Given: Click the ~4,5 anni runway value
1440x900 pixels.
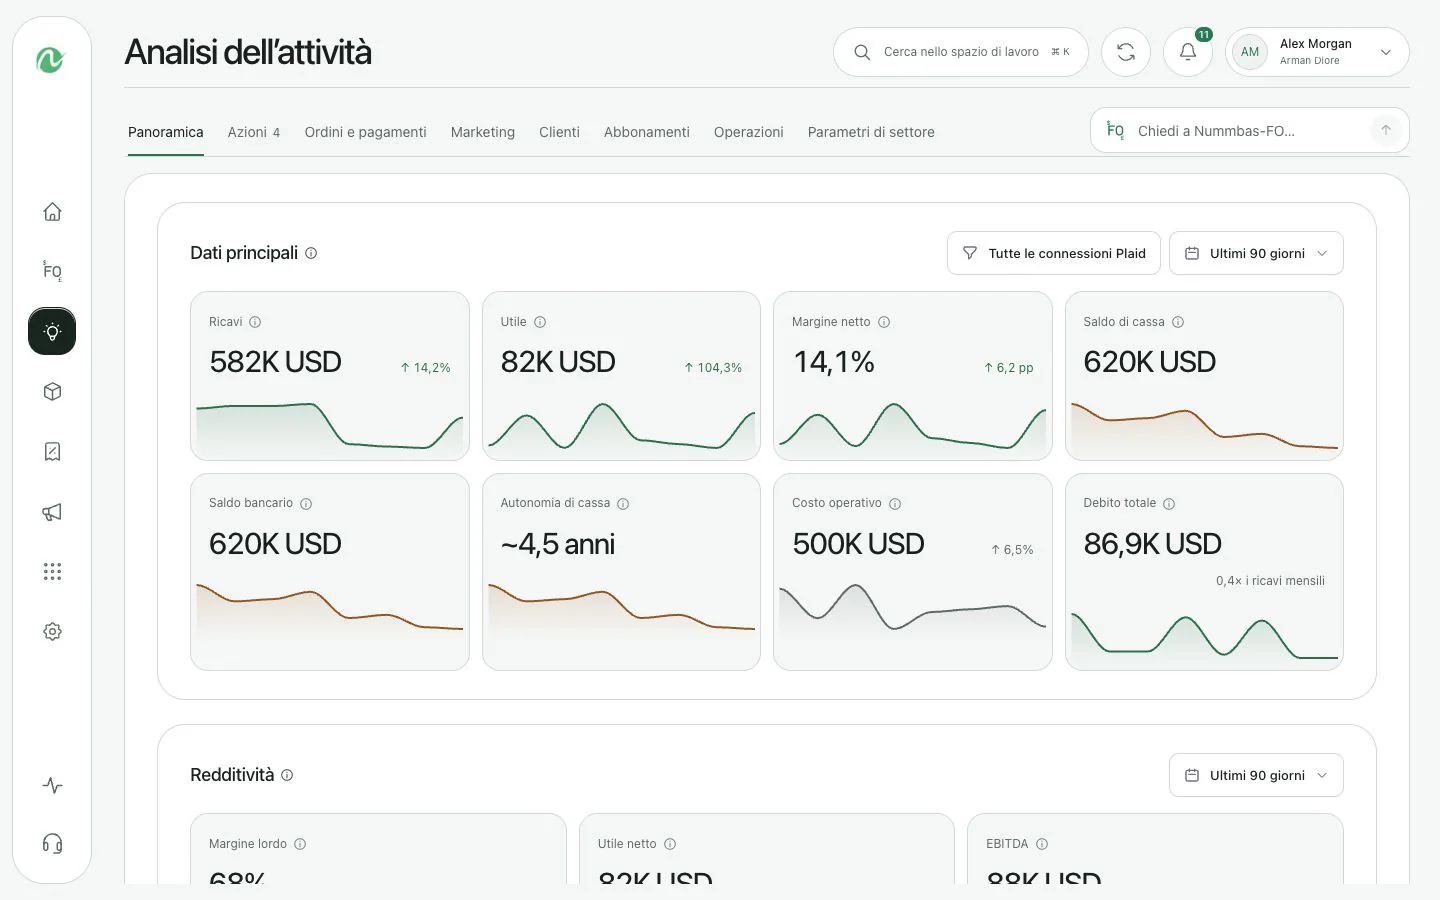Looking at the screenshot, I should pyautogui.click(x=558, y=544).
